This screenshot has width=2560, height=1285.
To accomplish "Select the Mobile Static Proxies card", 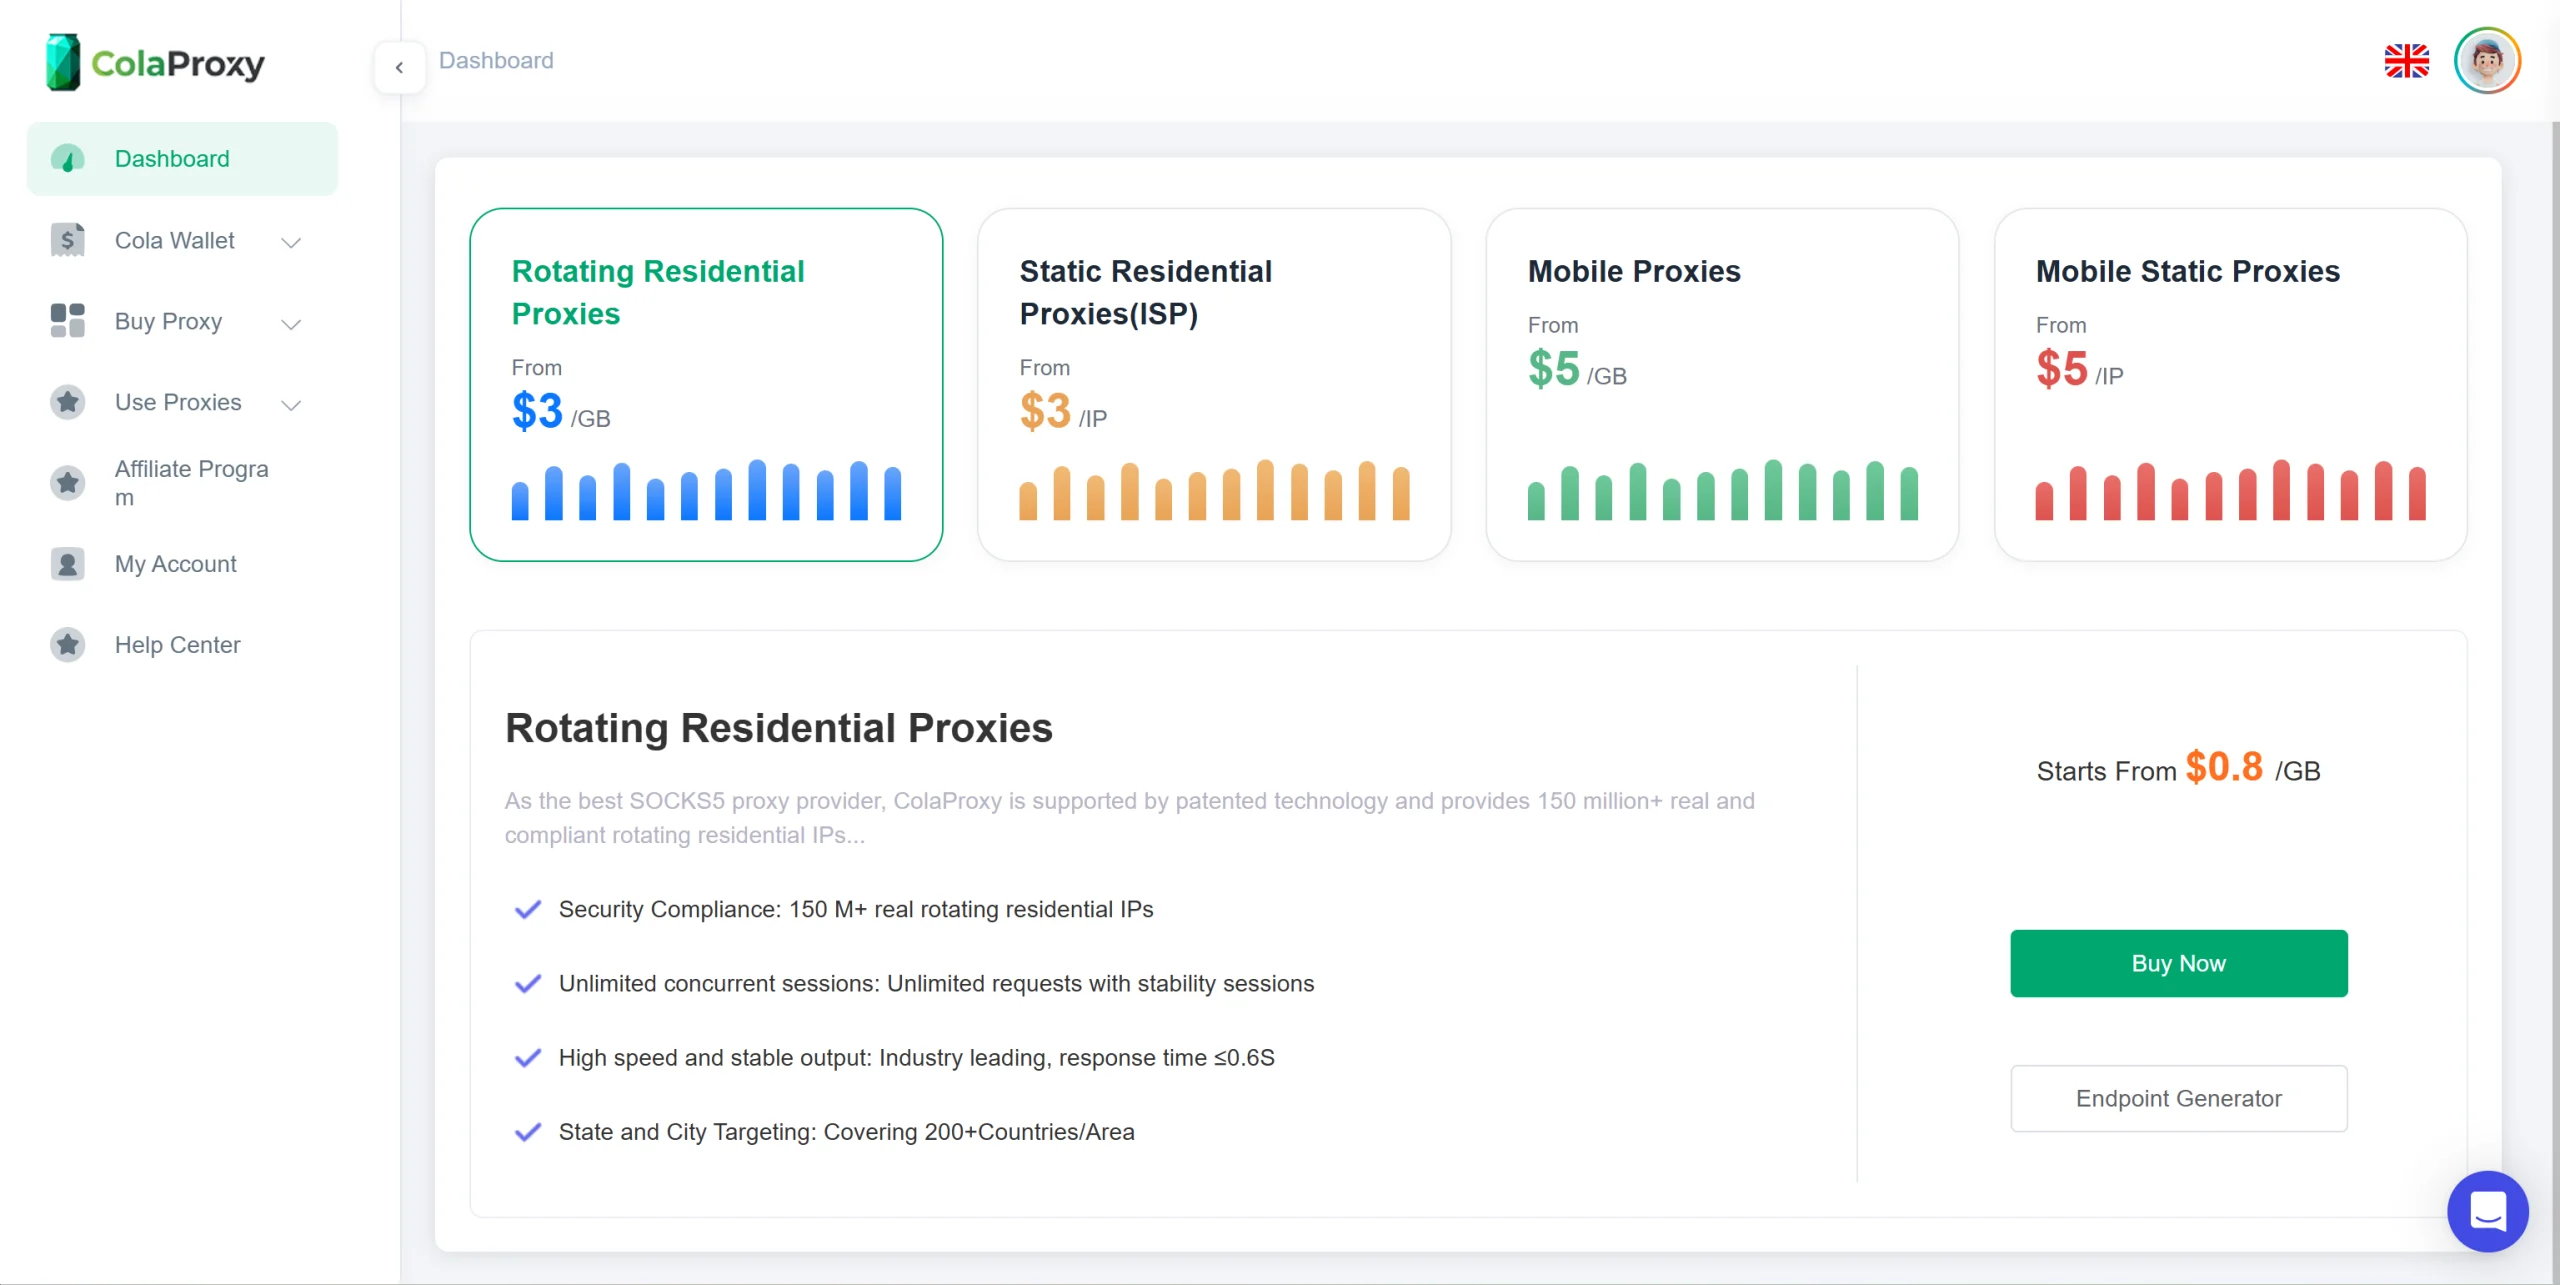I will [2230, 384].
